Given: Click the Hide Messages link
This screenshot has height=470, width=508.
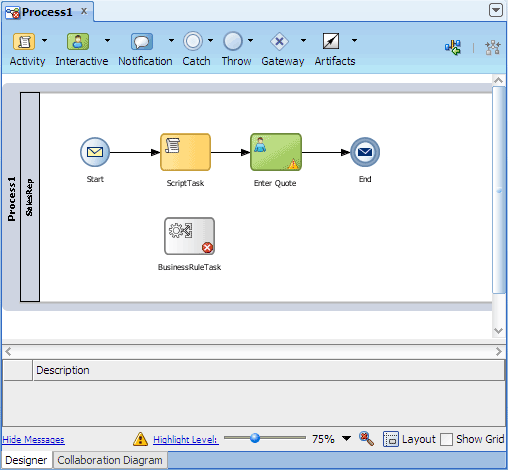Looking at the screenshot, I should tap(33, 440).
